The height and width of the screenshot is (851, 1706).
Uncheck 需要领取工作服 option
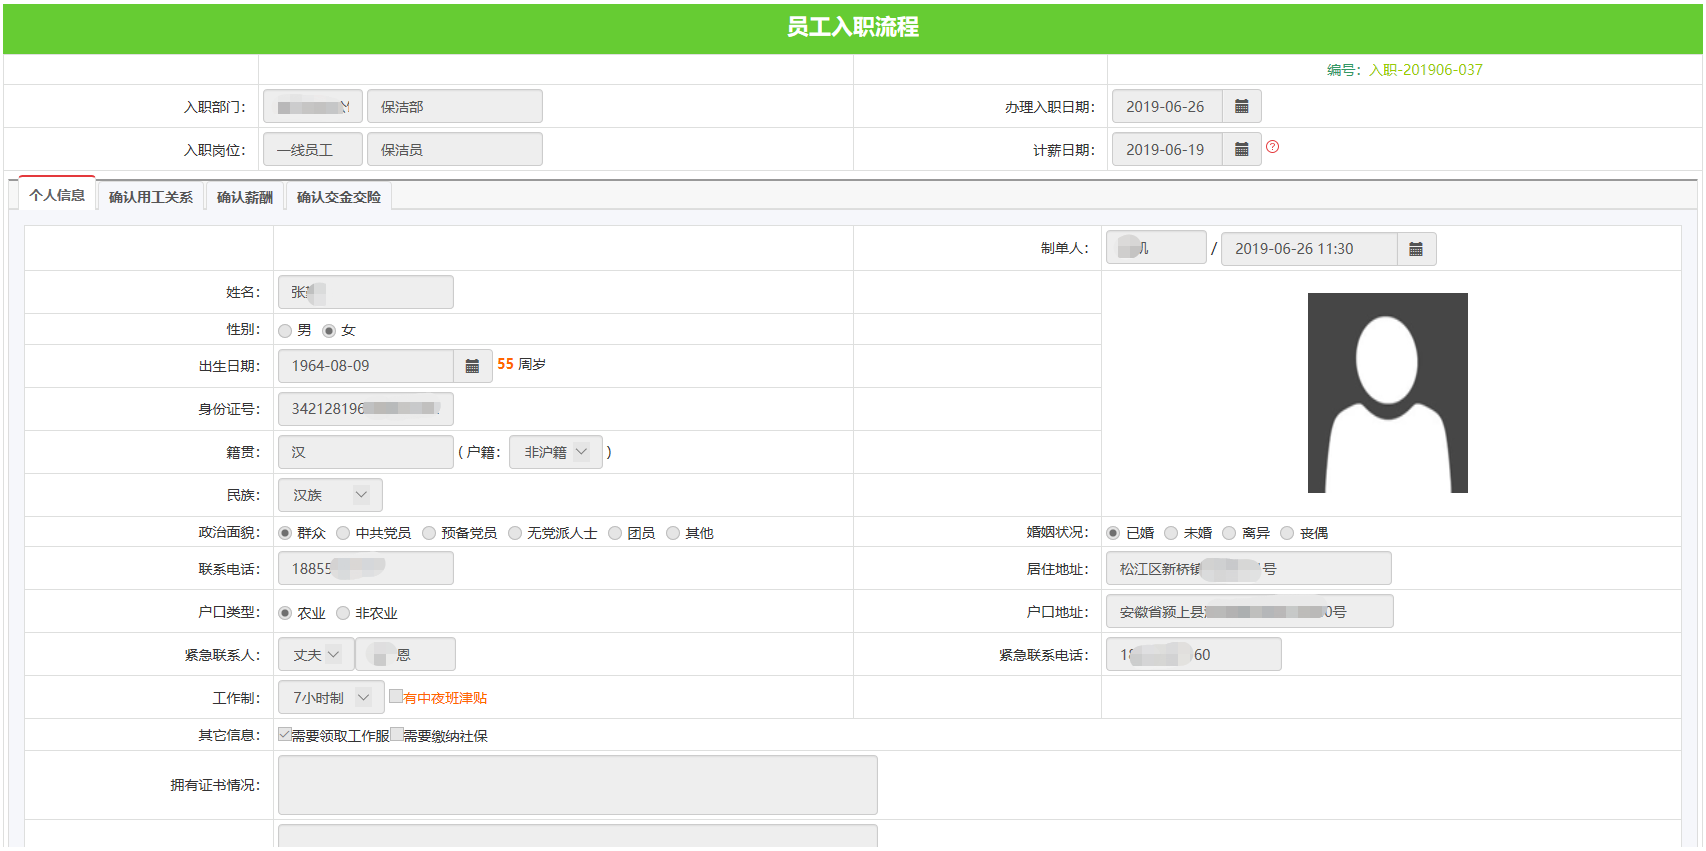[285, 735]
